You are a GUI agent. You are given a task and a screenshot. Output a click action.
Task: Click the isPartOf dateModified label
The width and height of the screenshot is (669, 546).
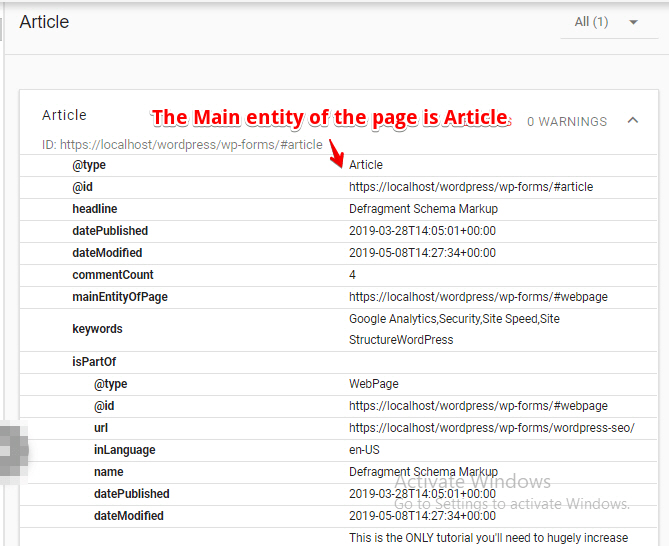click(128, 516)
